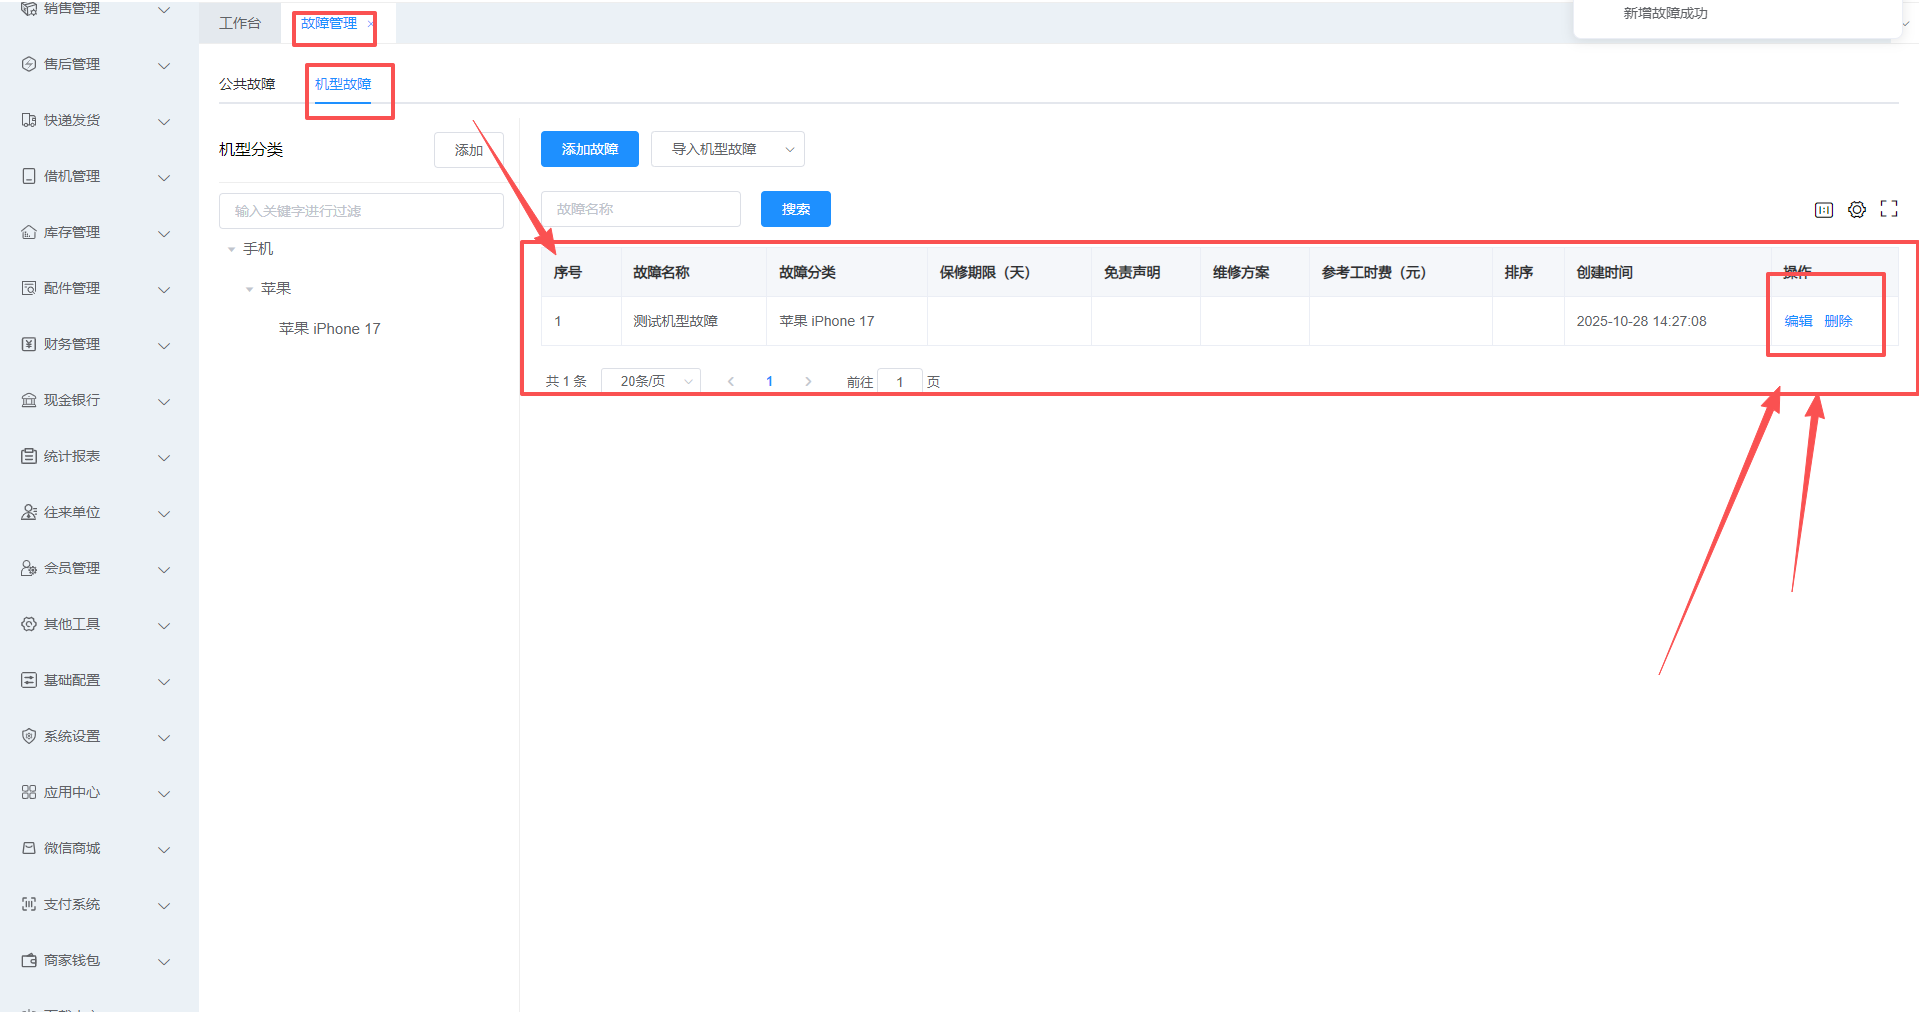This screenshot has height=1012, width=1919.
Task: Open 导入机型故障 dropdown
Action: pyautogui.click(x=727, y=149)
